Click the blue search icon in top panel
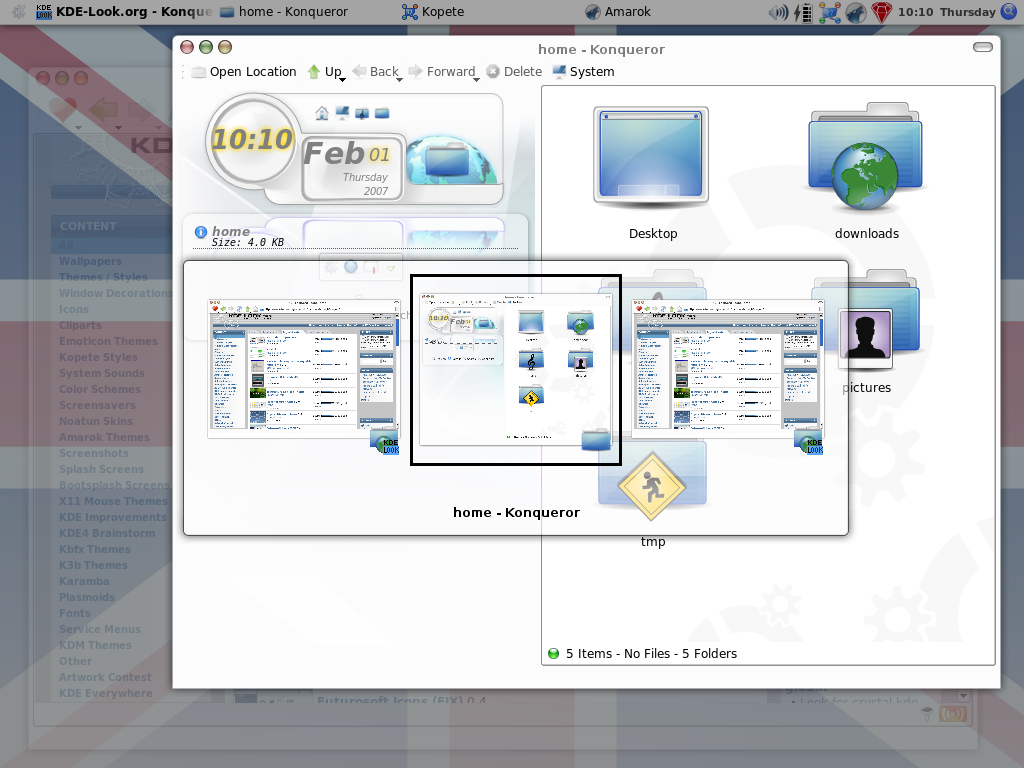This screenshot has width=1024, height=768. click(1009, 11)
